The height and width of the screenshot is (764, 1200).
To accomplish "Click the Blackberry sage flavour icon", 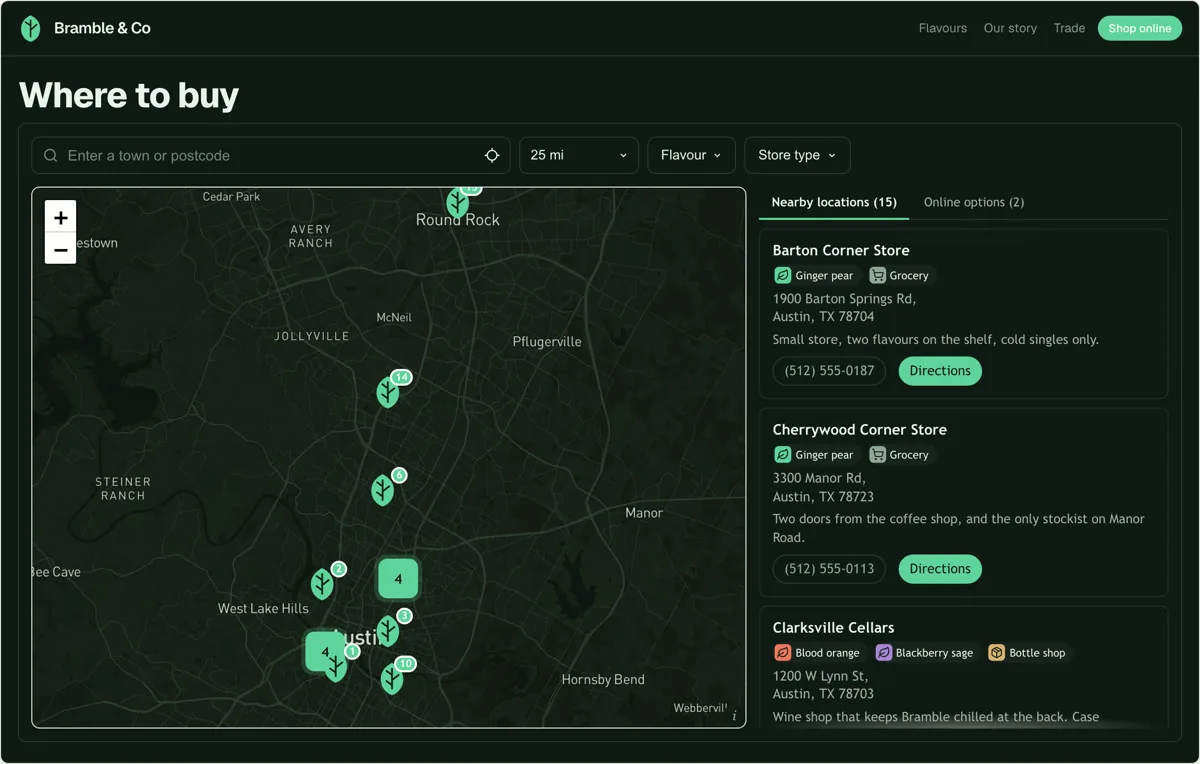I will (884, 652).
